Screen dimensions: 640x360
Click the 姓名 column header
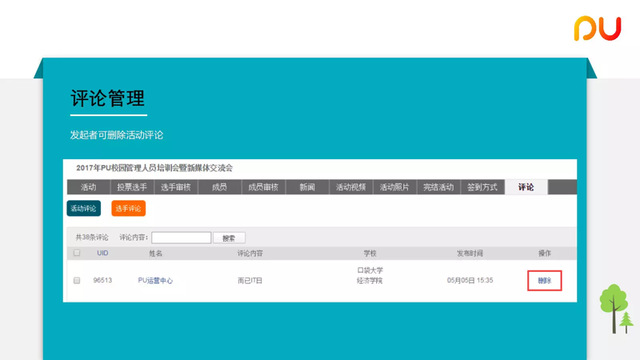pyautogui.click(x=156, y=253)
